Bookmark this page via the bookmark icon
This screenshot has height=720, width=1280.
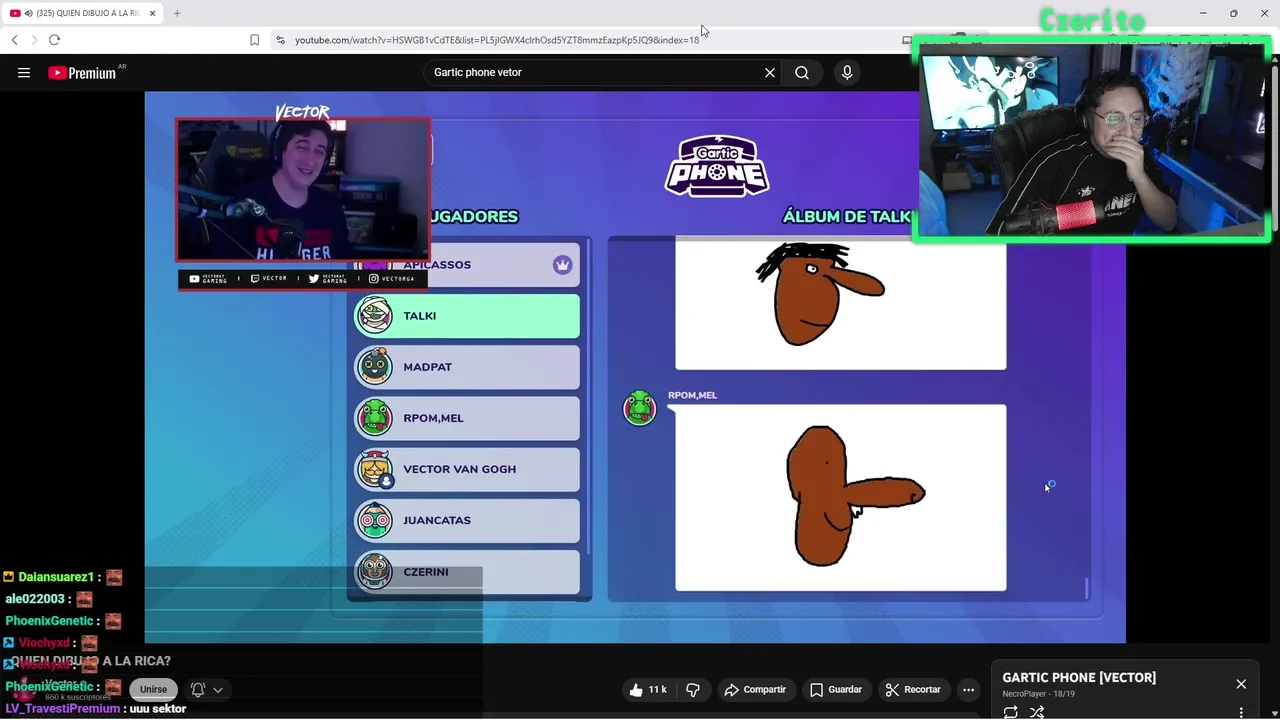tap(254, 40)
